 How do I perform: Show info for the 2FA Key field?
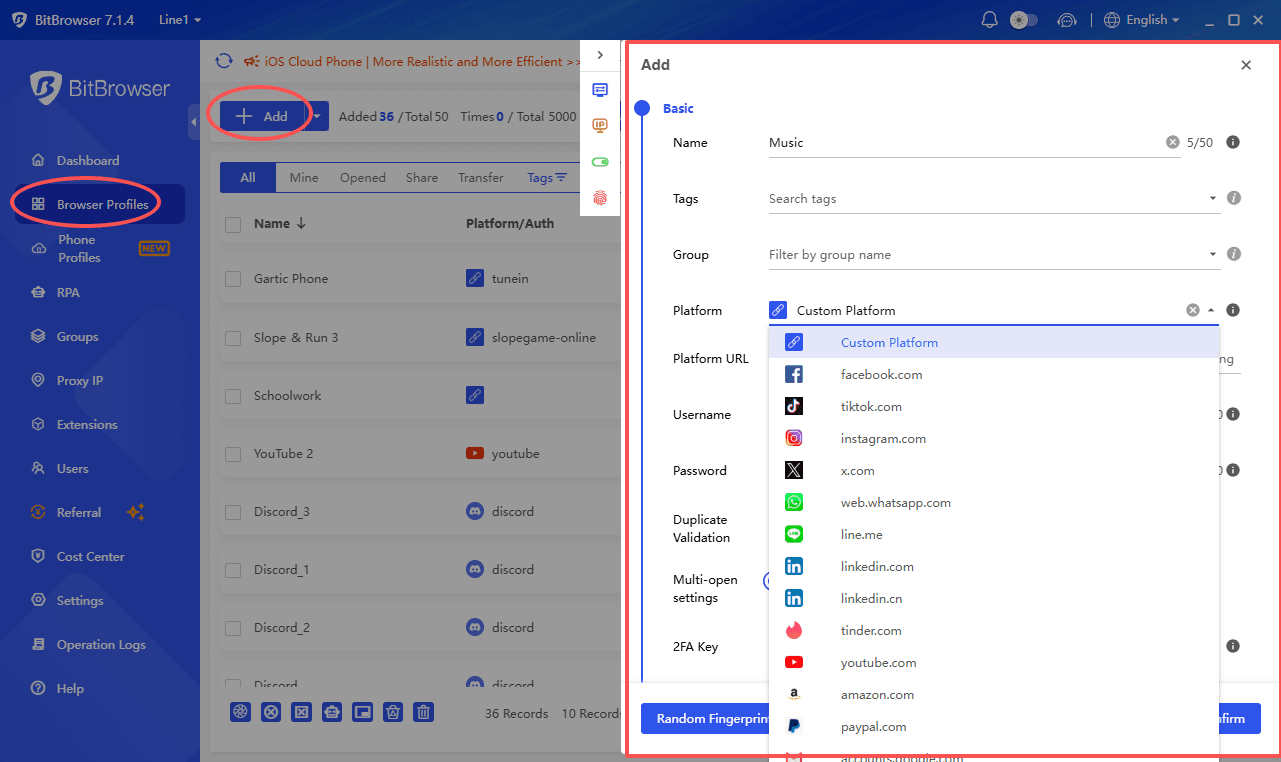1233,646
